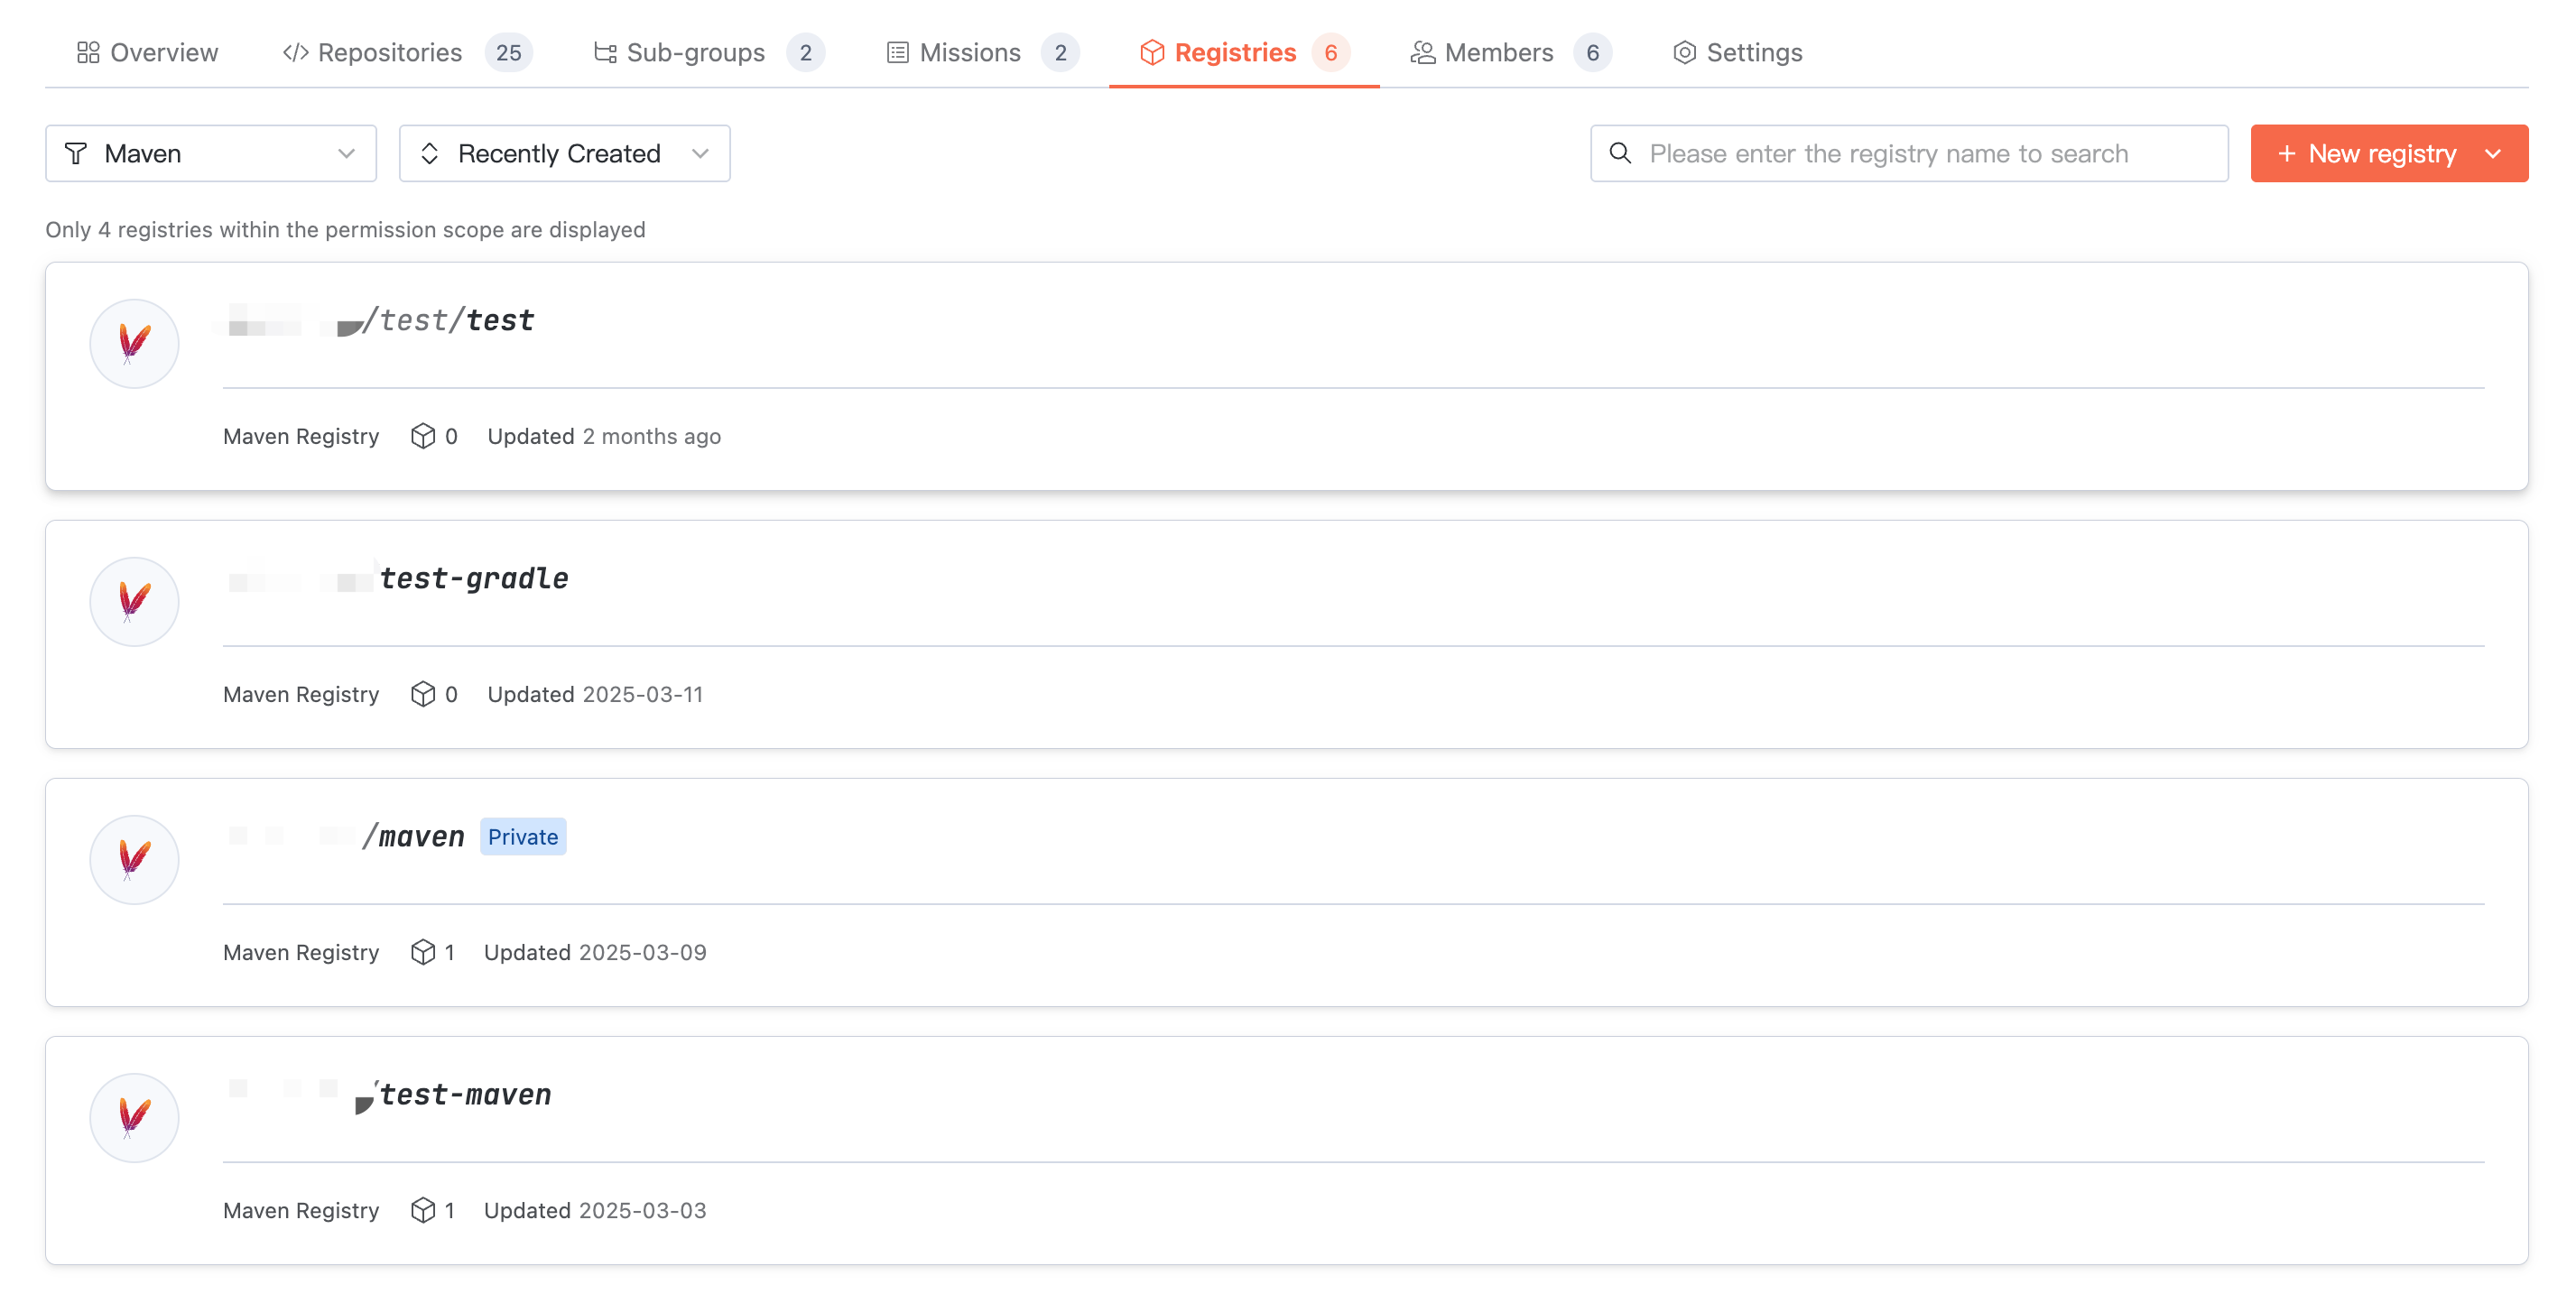This screenshot has height=1294, width=2576.
Task: Click the Maven feather icon for test/test
Action: (x=134, y=343)
